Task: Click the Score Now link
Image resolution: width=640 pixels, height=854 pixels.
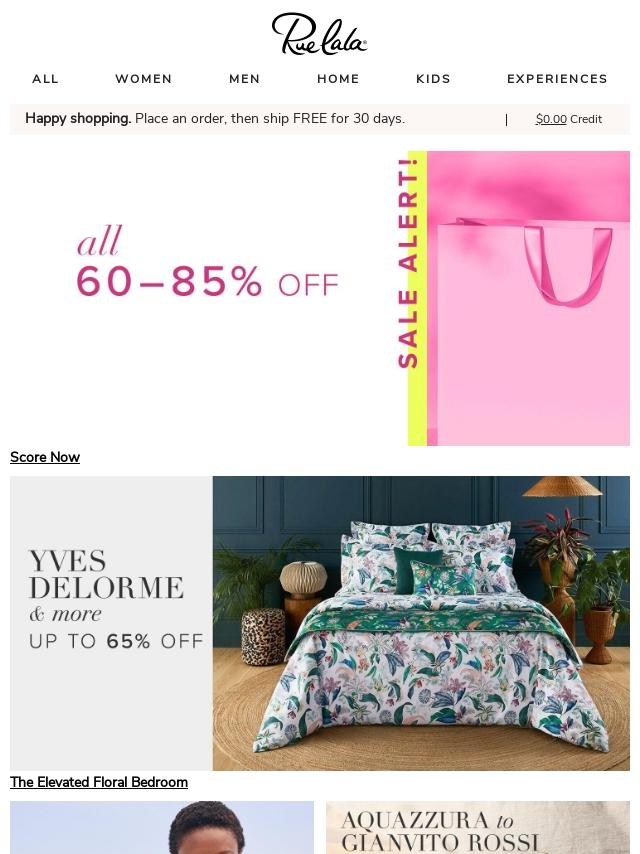Action: (45, 457)
